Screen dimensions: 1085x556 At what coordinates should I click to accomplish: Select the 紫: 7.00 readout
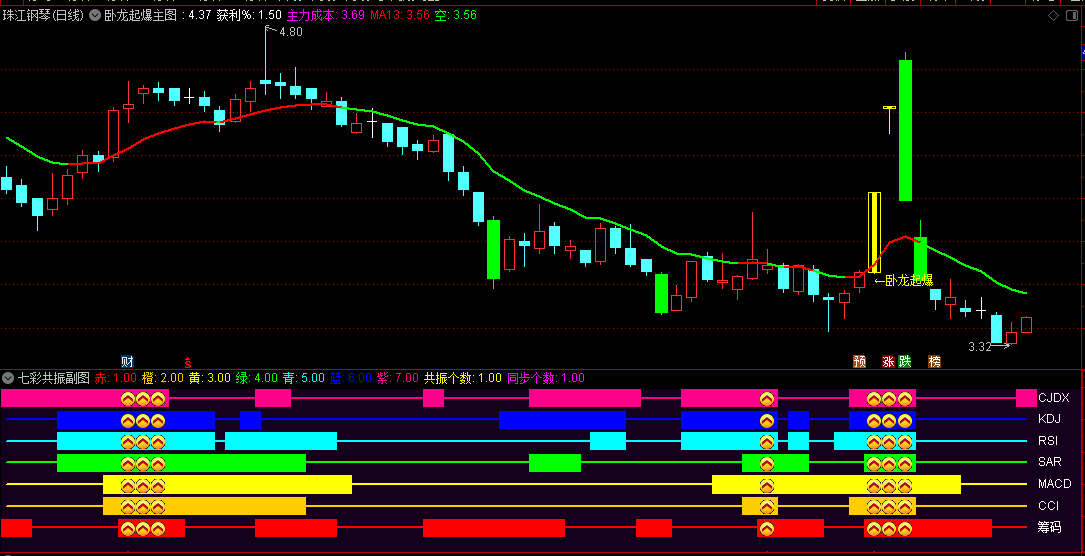[x=398, y=378]
